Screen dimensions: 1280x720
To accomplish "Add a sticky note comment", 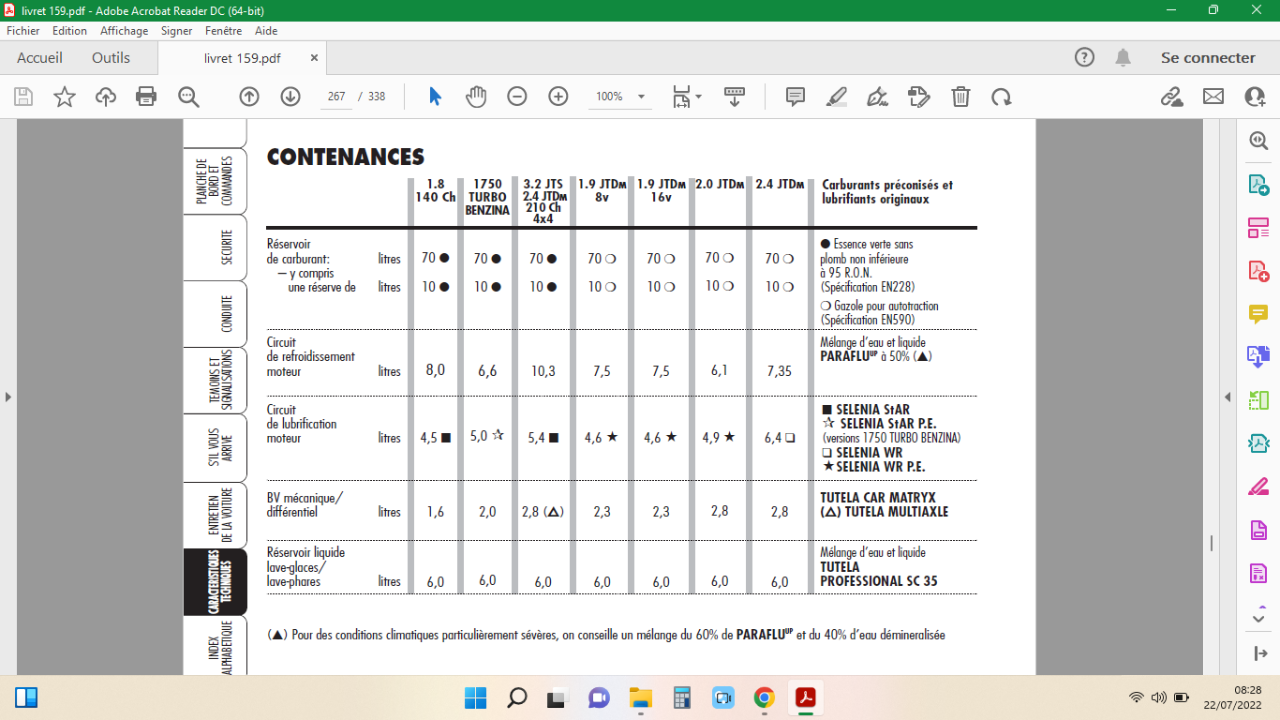I will (x=795, y=97).
